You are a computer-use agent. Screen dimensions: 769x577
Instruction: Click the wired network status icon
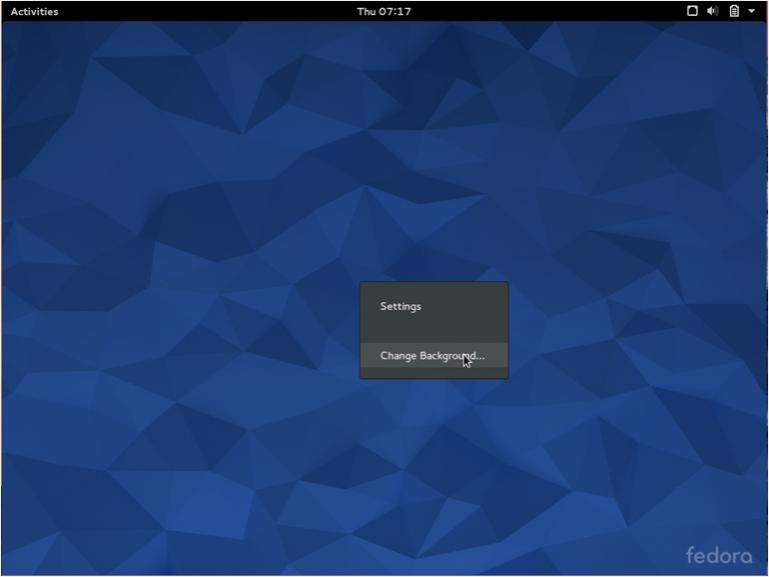pos(692,11)
